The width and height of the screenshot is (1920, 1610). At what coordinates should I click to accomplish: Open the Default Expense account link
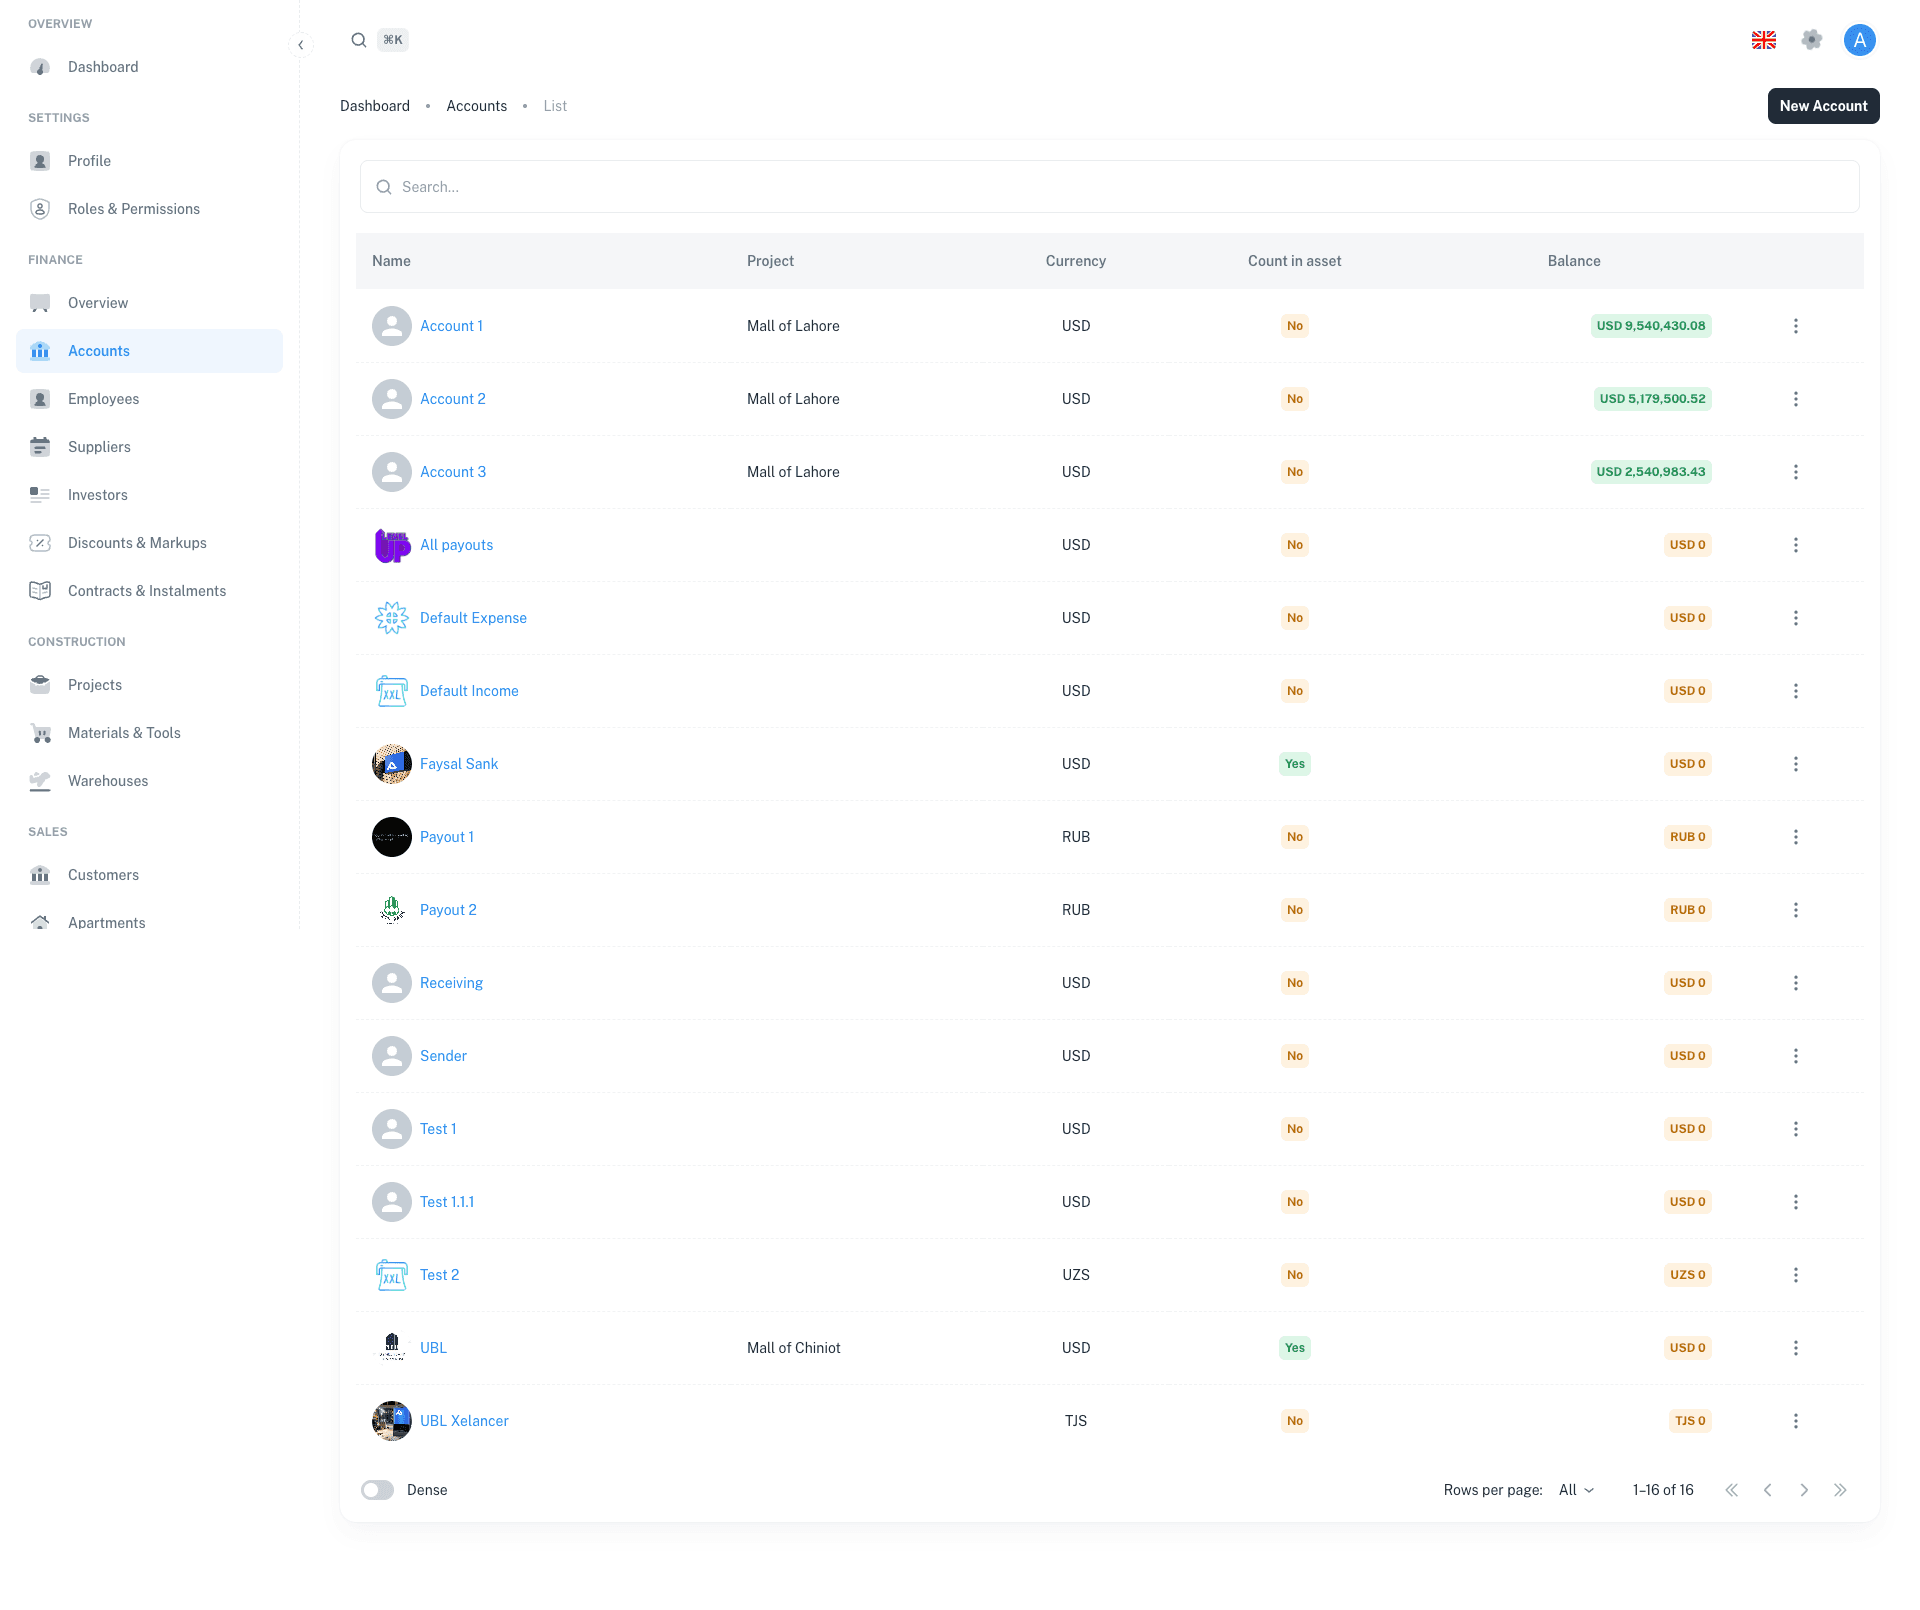coord(473,618)
